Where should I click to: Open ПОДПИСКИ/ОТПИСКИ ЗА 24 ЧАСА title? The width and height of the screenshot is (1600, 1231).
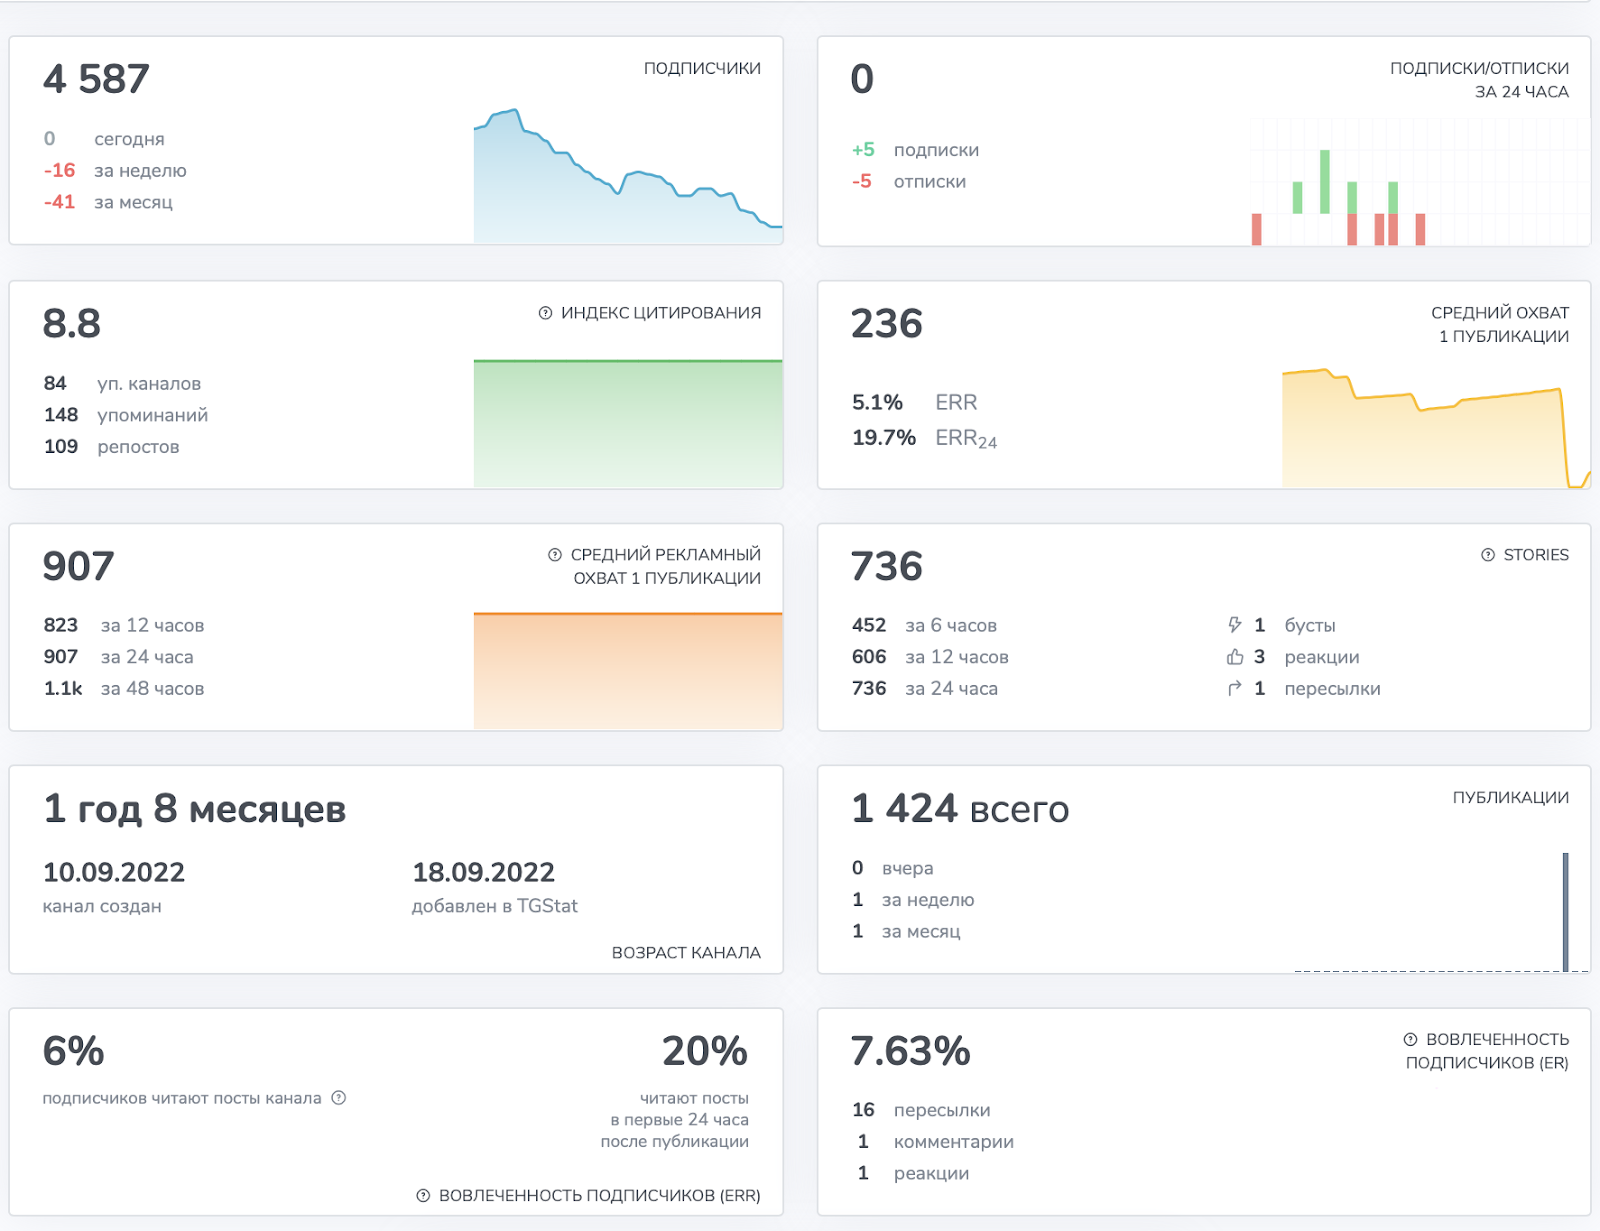tap(1479, 80)
